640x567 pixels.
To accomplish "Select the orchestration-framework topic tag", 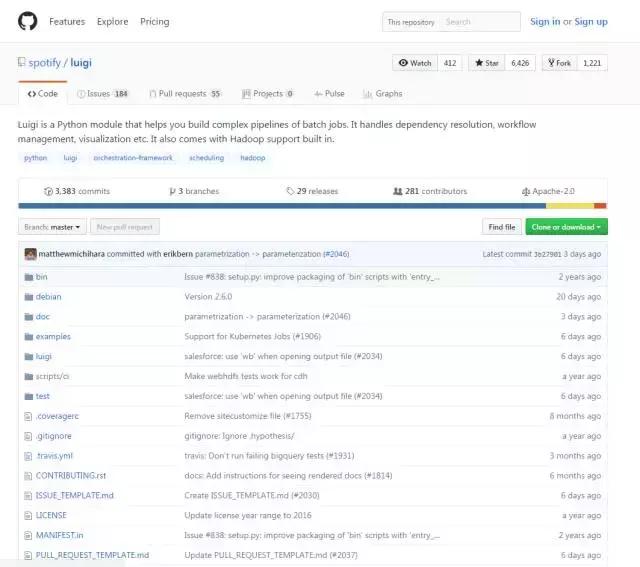I will pos(133,158).
